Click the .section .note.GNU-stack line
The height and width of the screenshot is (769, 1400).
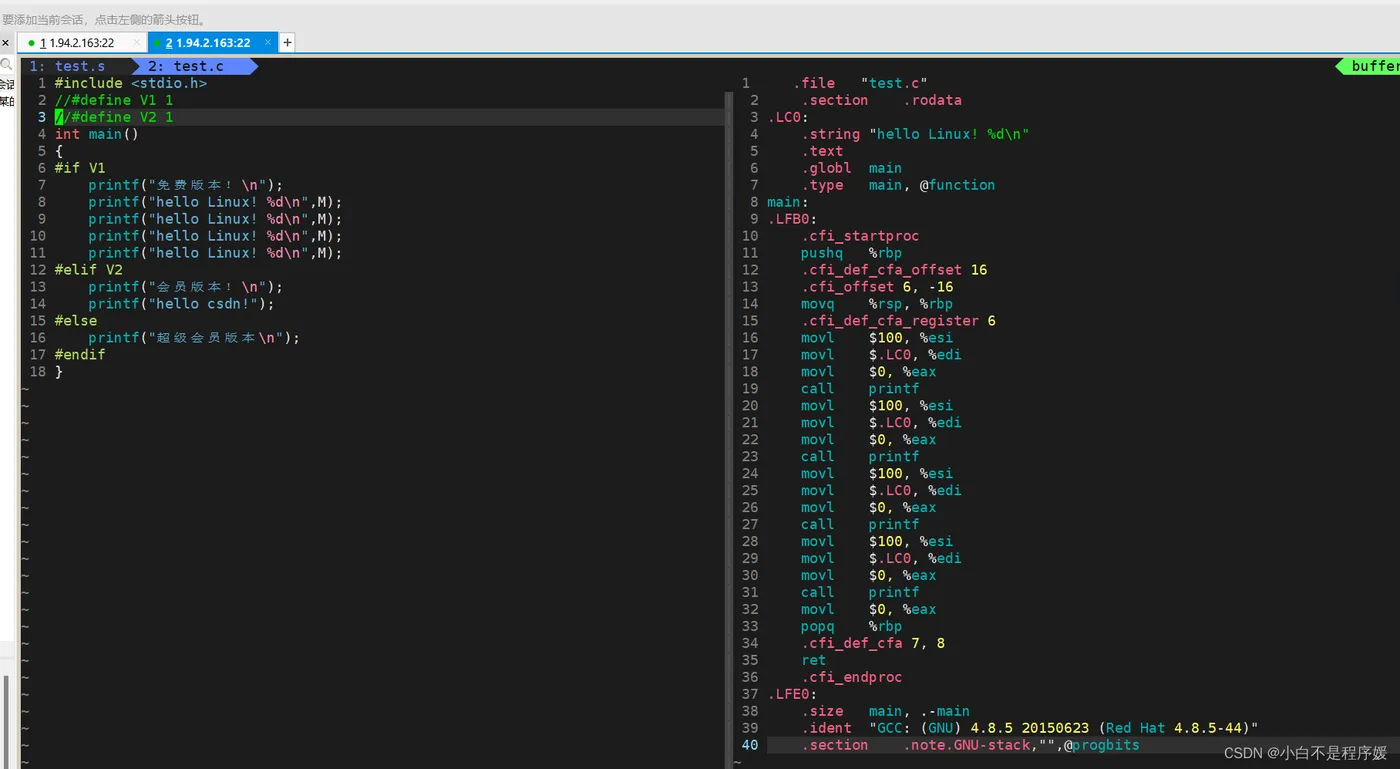pos(970,746)
